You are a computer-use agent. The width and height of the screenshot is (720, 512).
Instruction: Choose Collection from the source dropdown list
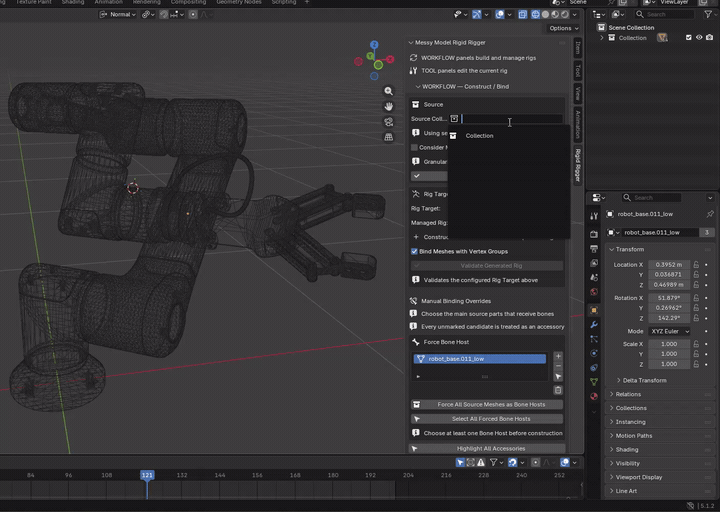[479, 136]
